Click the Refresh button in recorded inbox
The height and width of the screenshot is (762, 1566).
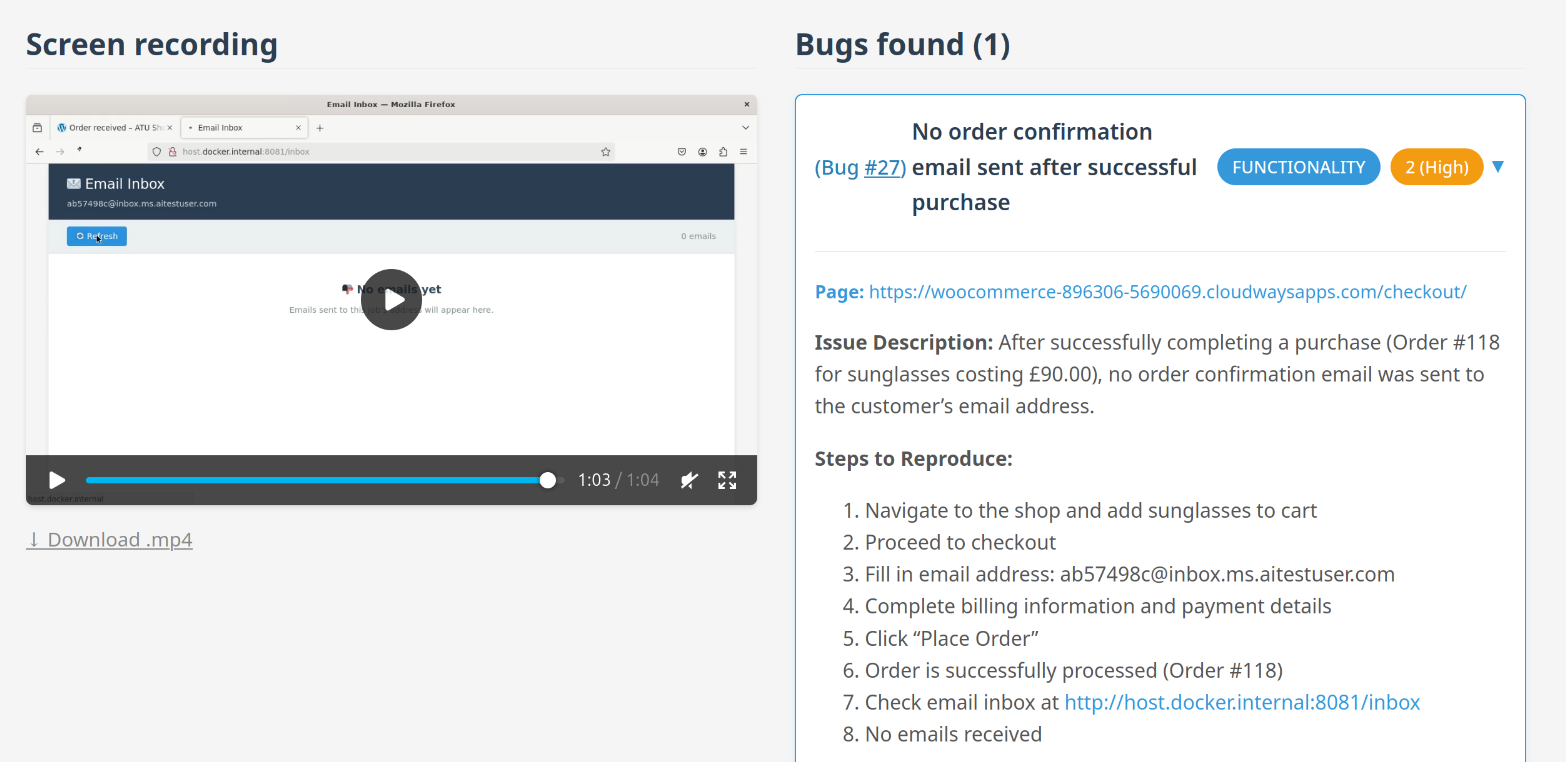tap(97, 236)
